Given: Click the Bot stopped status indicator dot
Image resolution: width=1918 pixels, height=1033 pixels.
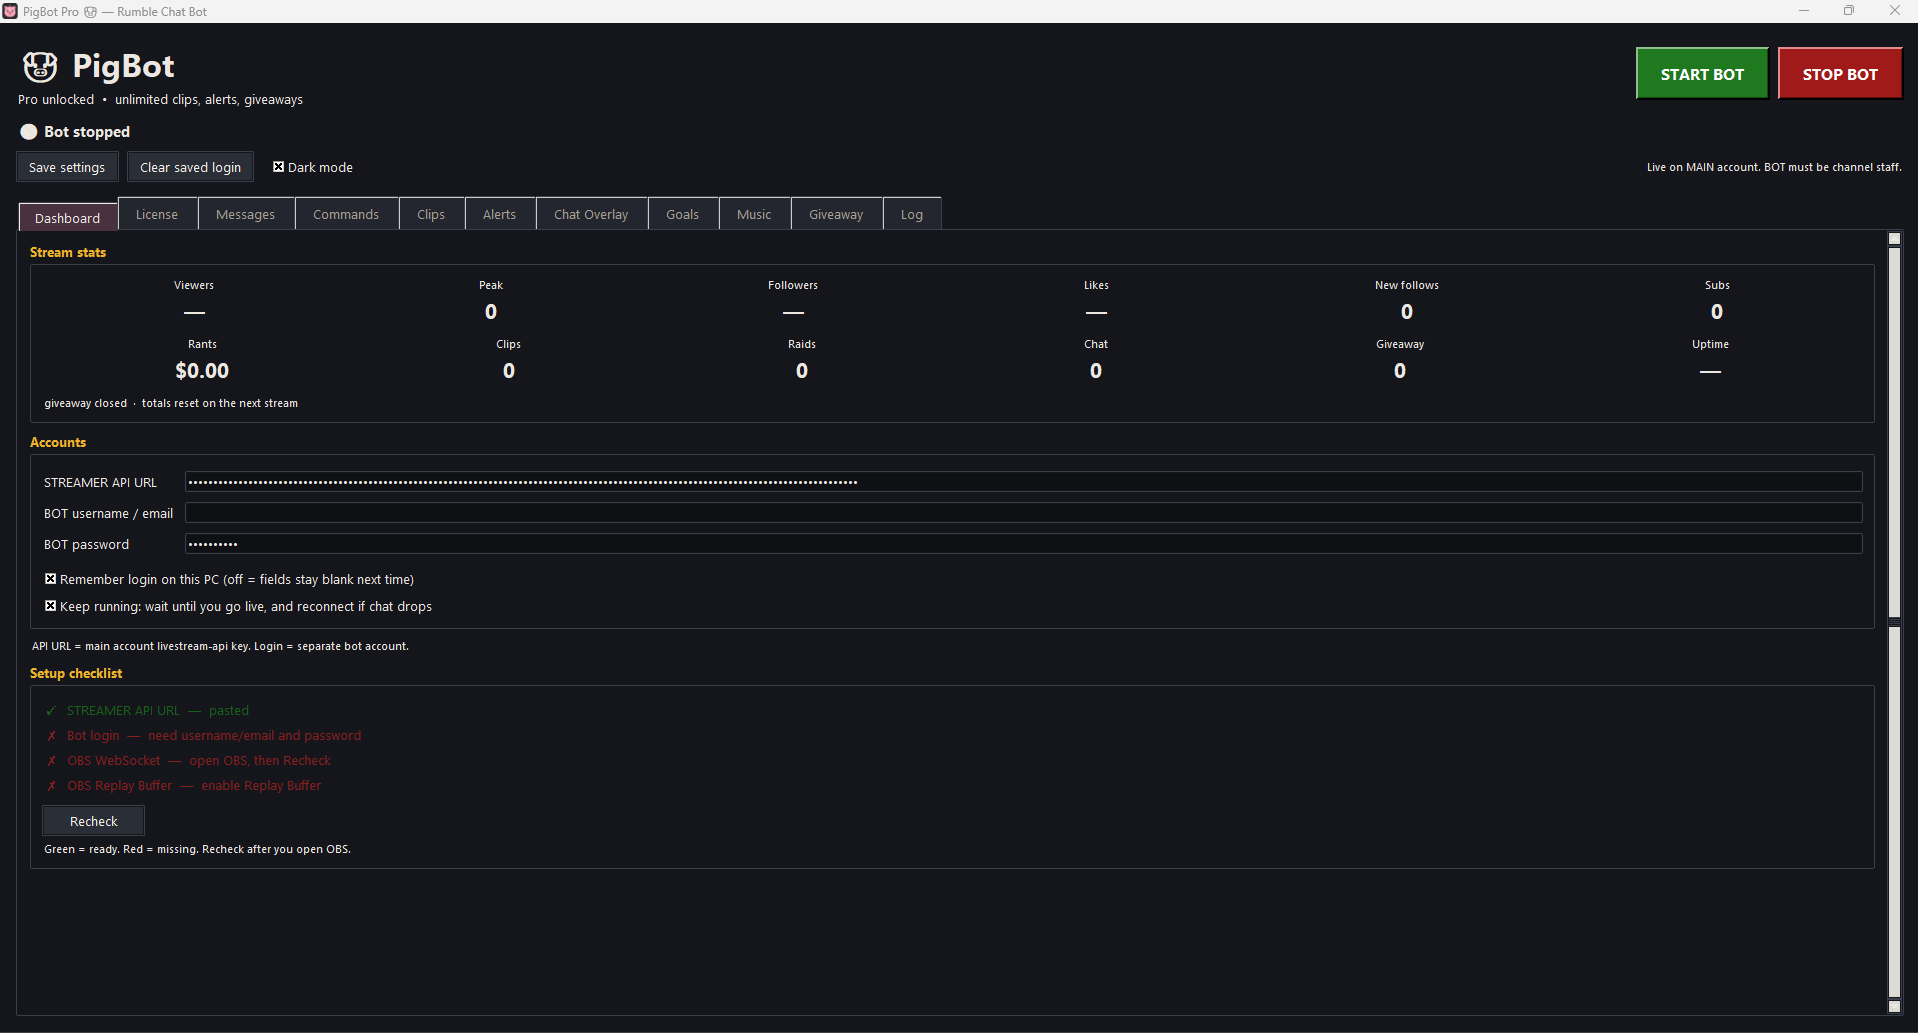Looking at the screenshot, I should coord(29,132).
